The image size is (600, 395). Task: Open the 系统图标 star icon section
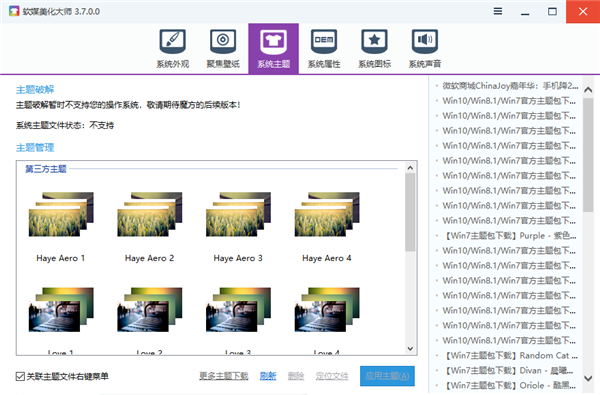tap(375, 49)
